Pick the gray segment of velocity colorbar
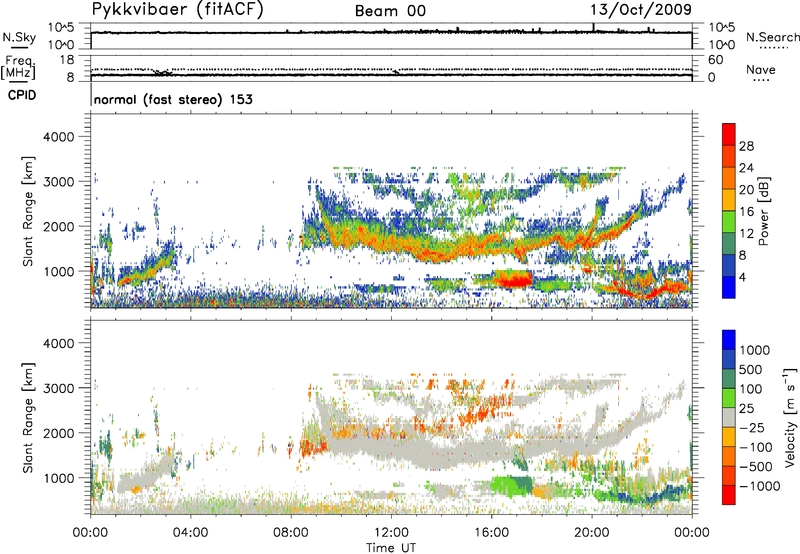 click(x=729, y=417)
